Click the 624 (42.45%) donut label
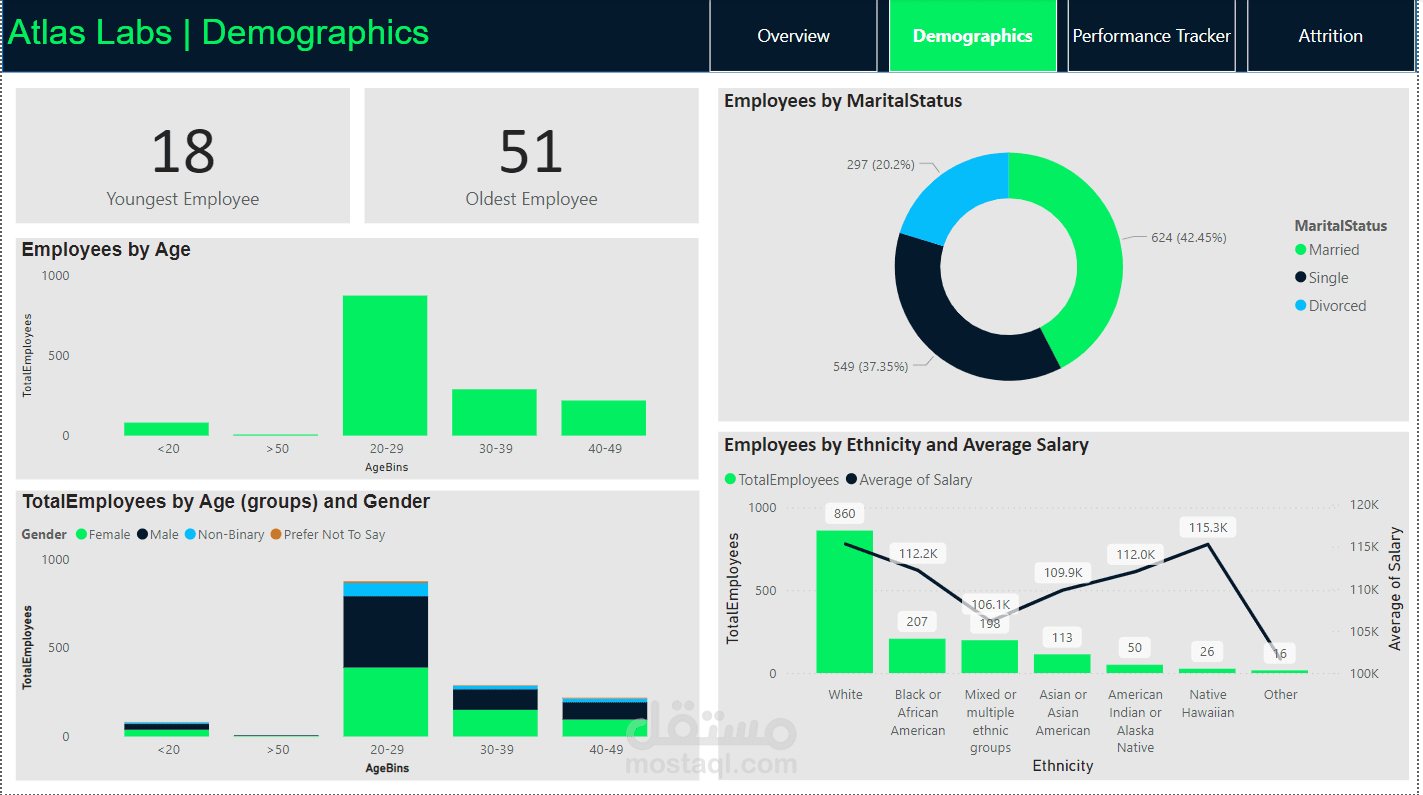The image size is (1423, 795). click(x=1189, y=238)
